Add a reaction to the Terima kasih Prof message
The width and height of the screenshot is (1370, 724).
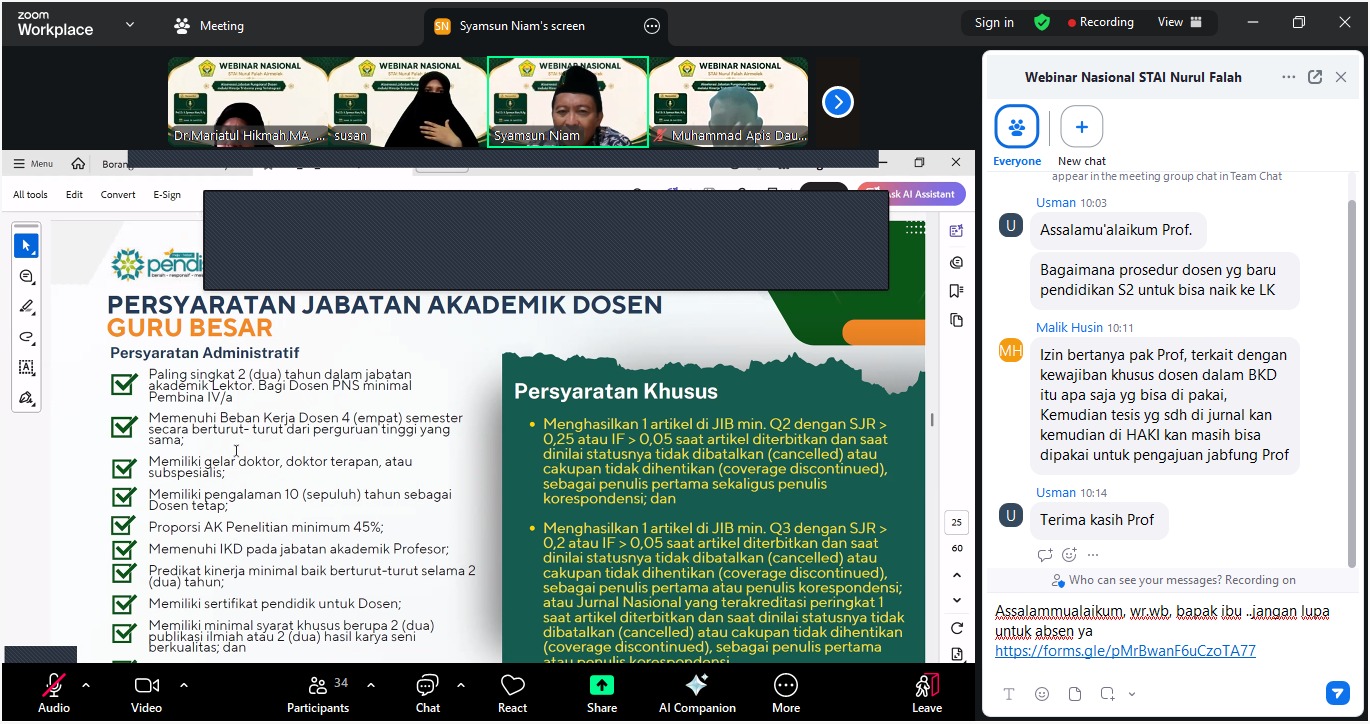tap(1069, 555)
